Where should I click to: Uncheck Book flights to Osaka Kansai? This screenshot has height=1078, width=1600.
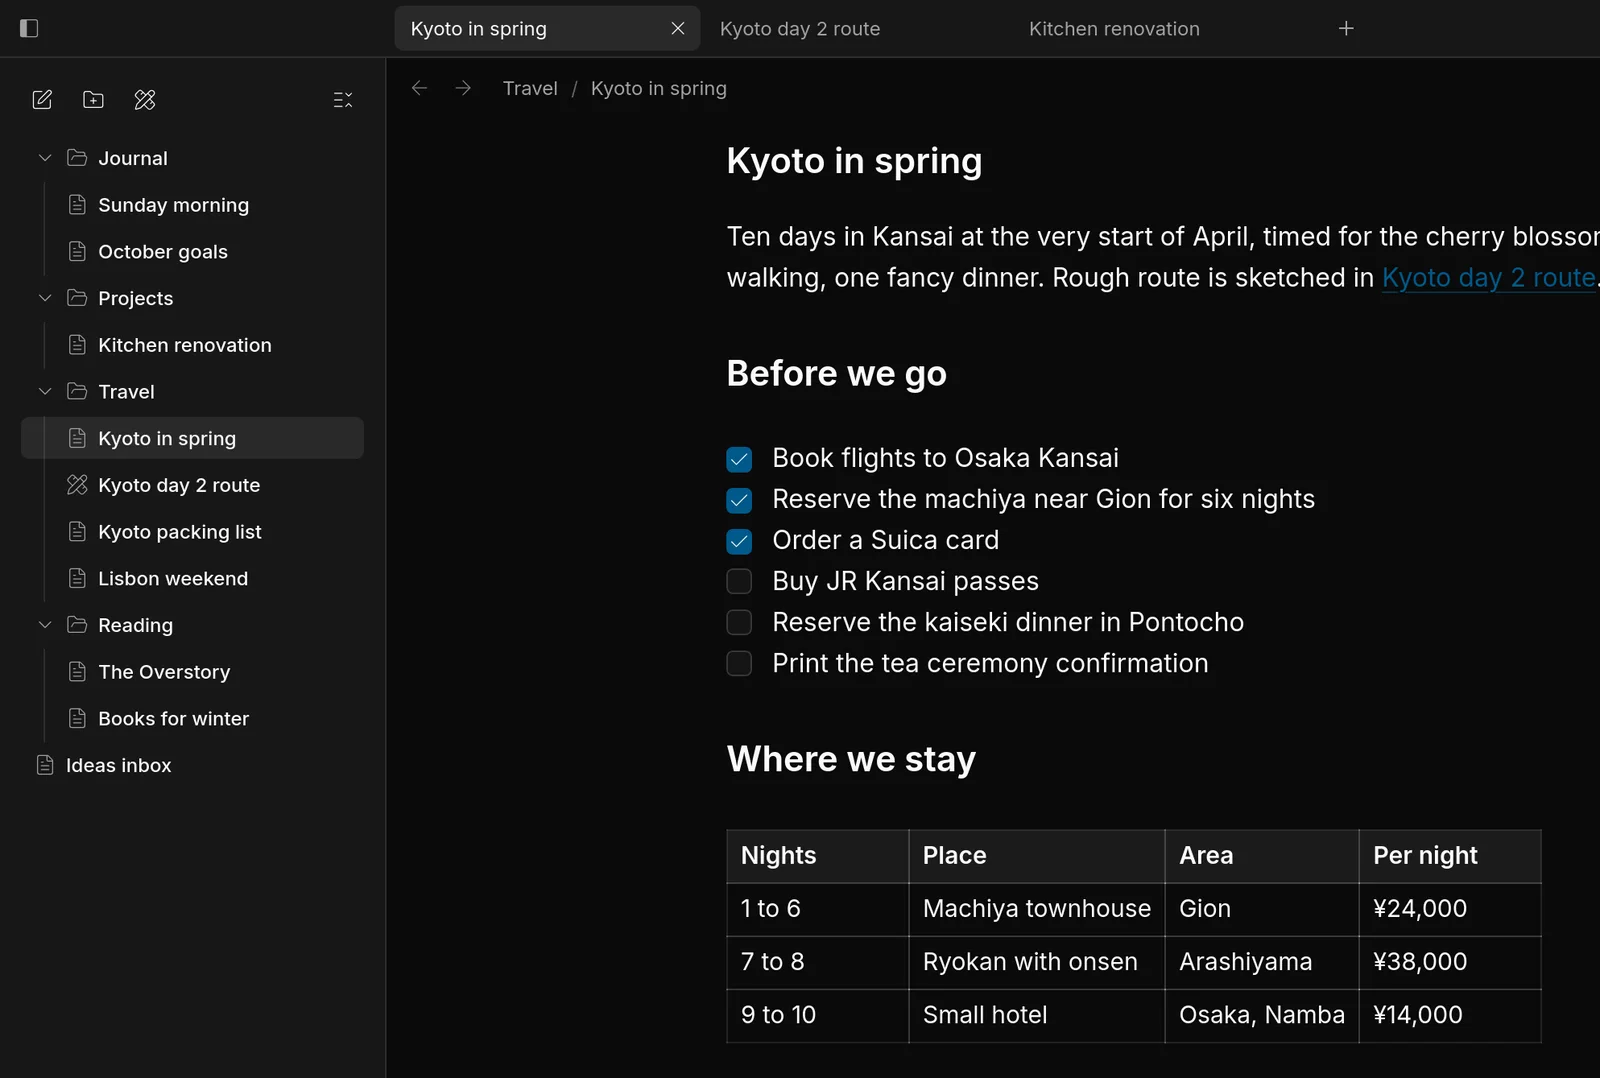click(739, 459)
